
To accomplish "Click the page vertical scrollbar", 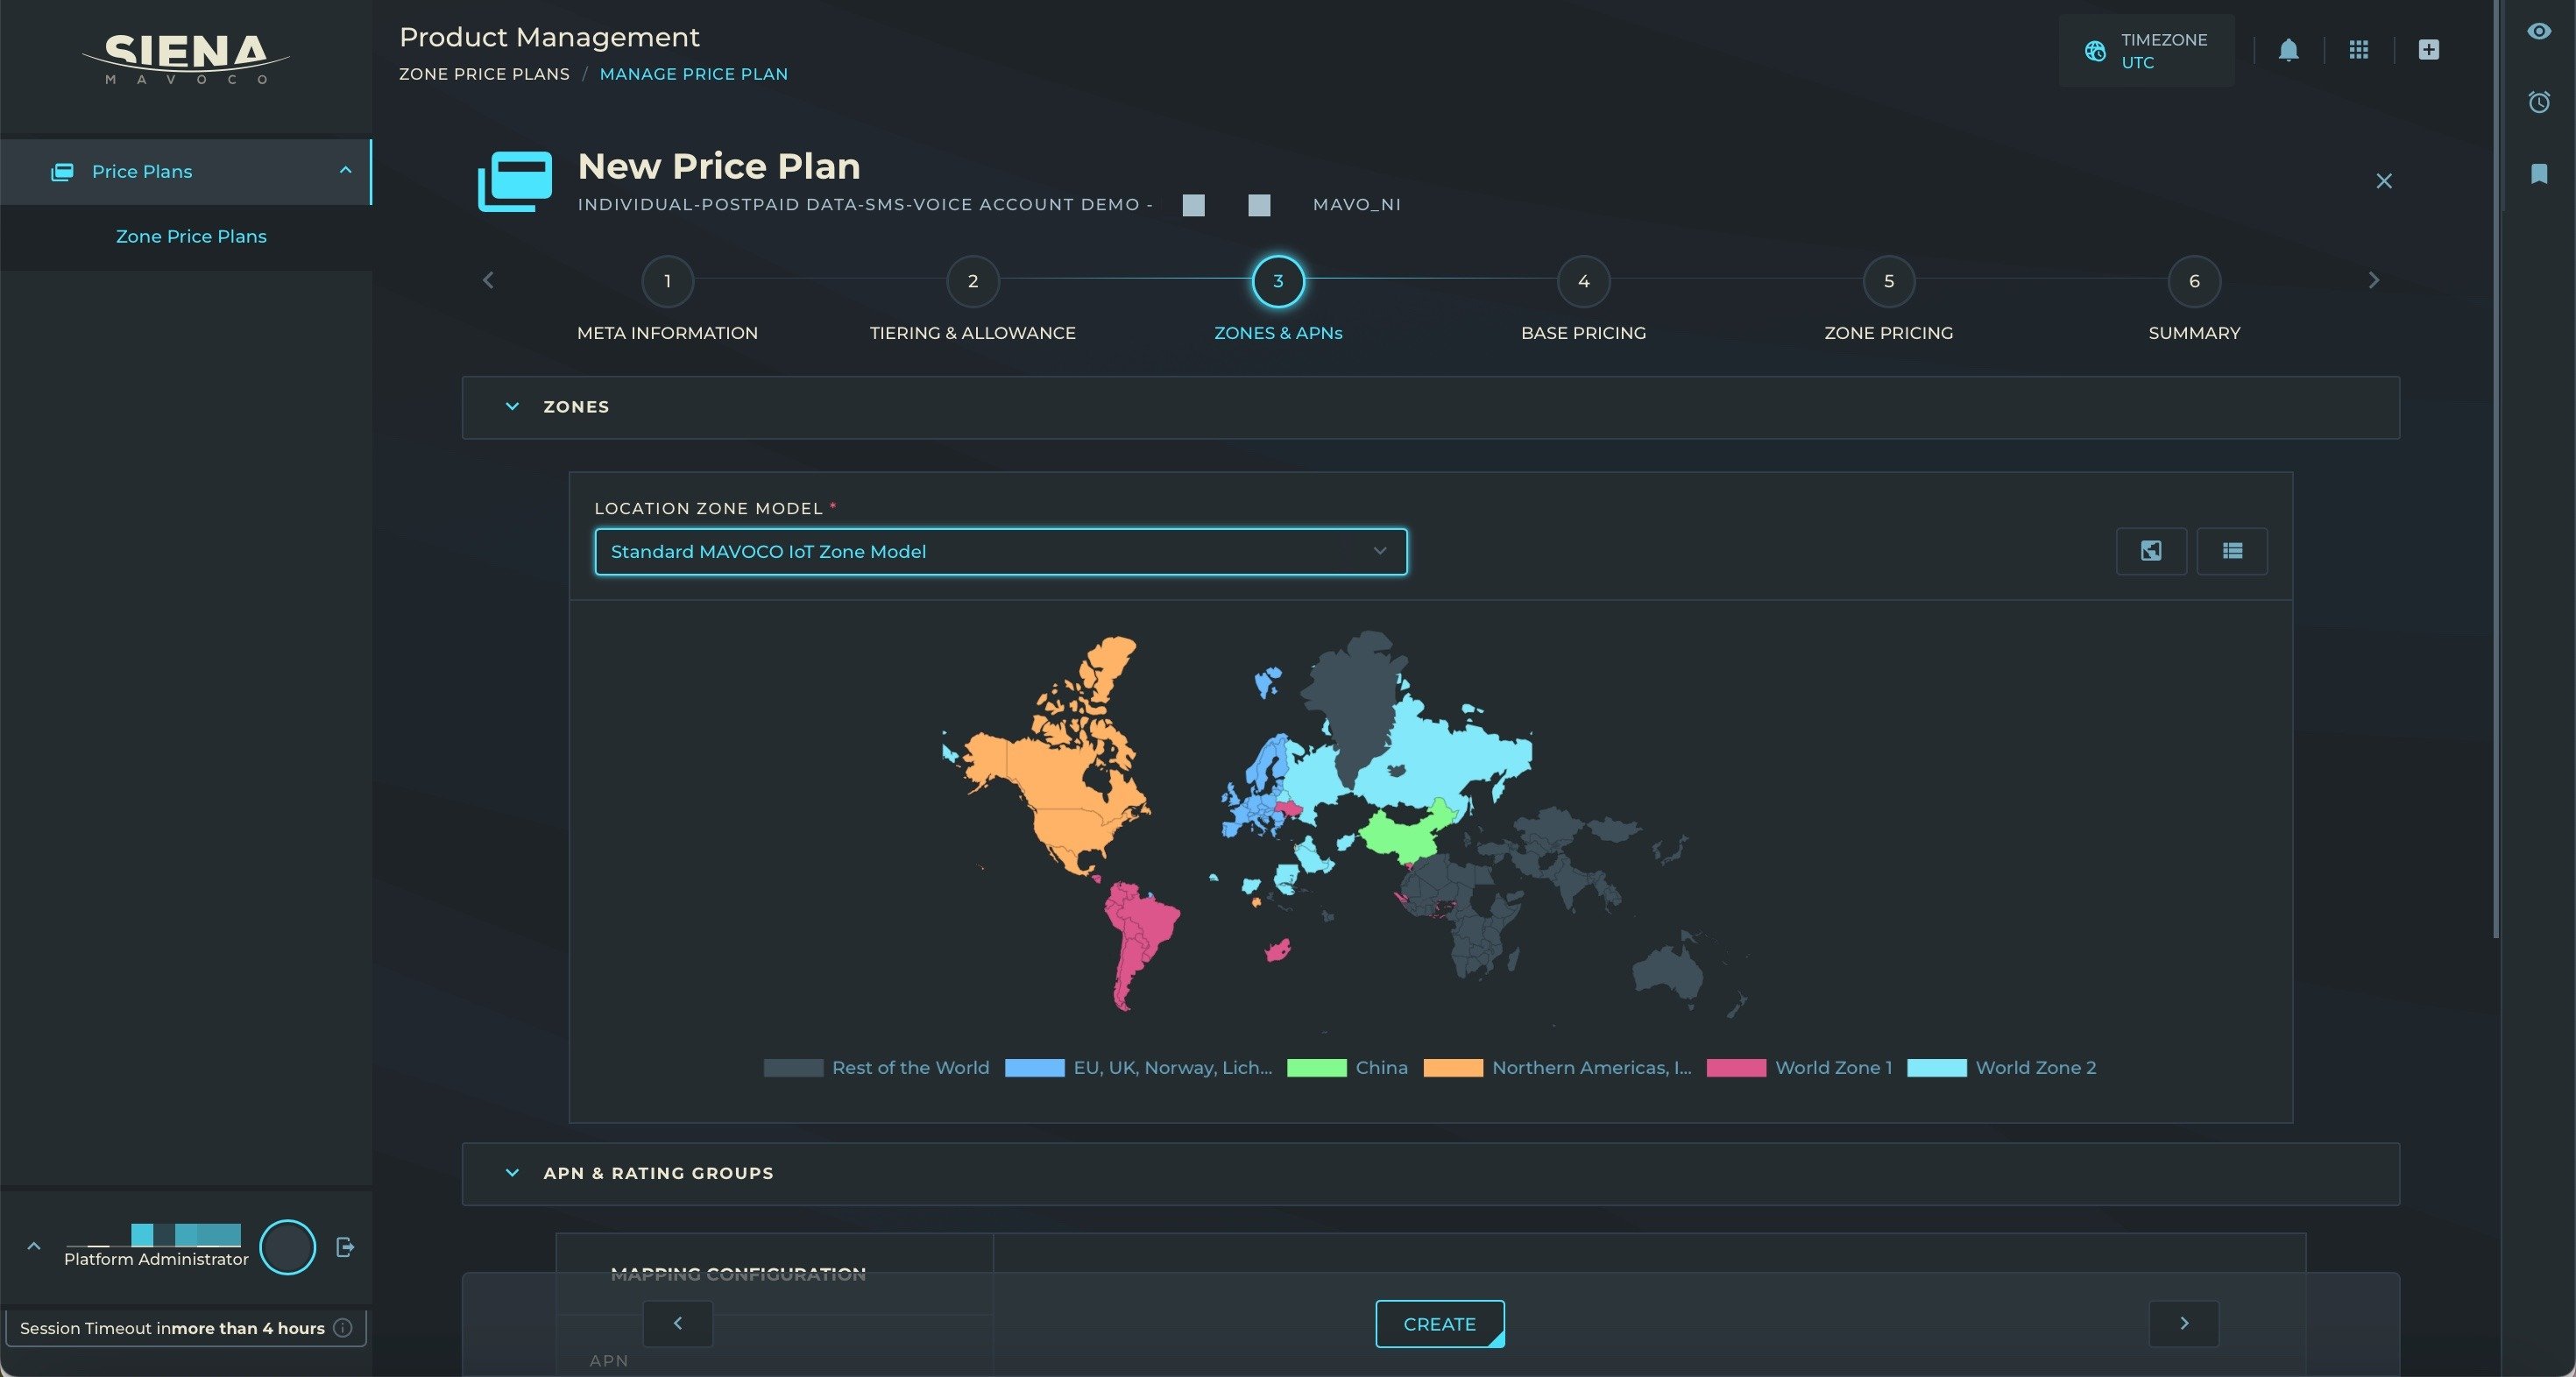I will (2496, 470).
